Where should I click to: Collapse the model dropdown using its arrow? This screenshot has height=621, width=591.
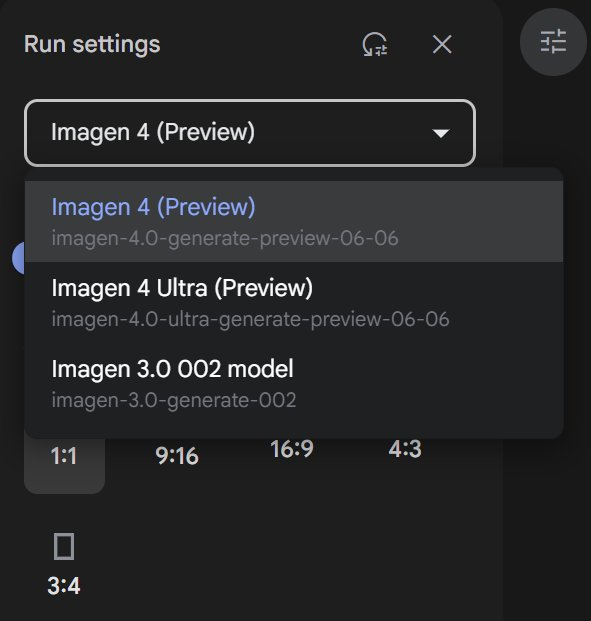tap(441, 133)
